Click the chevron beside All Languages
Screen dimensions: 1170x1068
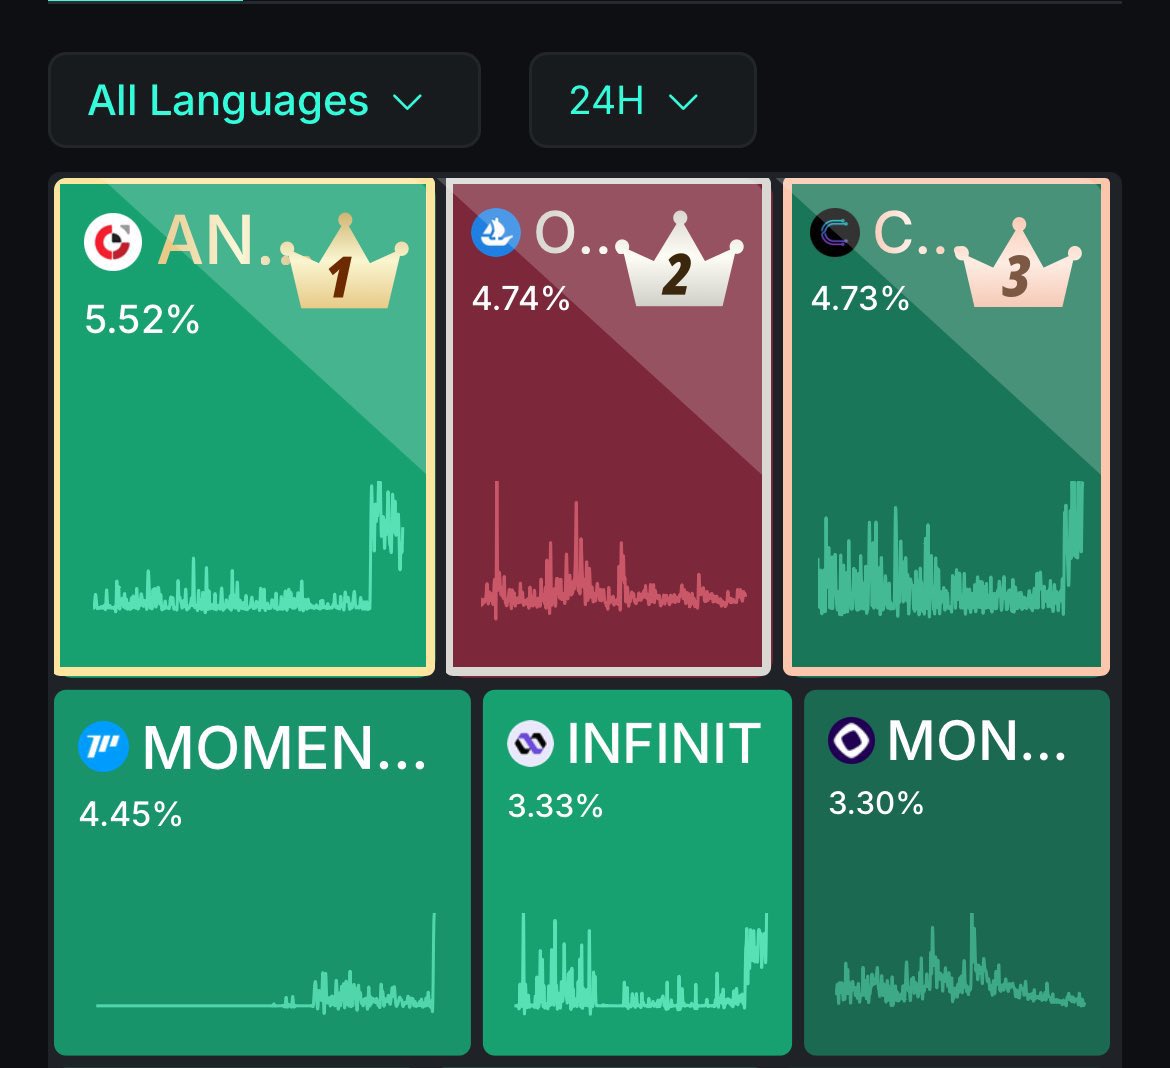pyautogui.click(x=407, y=102)
